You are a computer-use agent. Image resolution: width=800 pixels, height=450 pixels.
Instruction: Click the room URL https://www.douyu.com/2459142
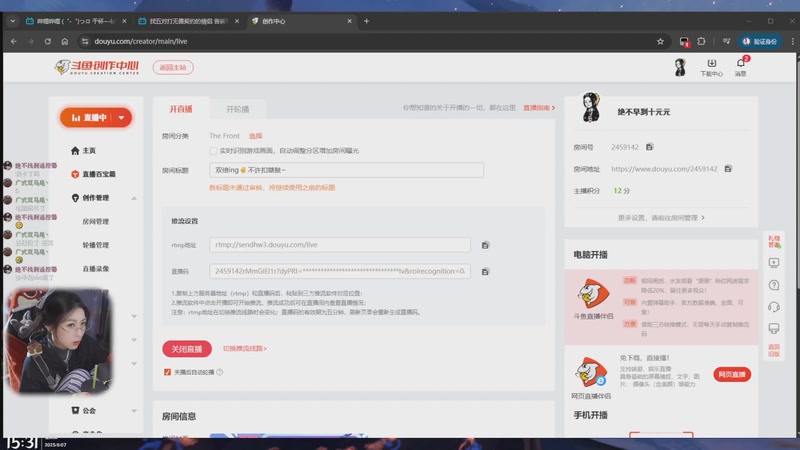click(x=664, y=169)
